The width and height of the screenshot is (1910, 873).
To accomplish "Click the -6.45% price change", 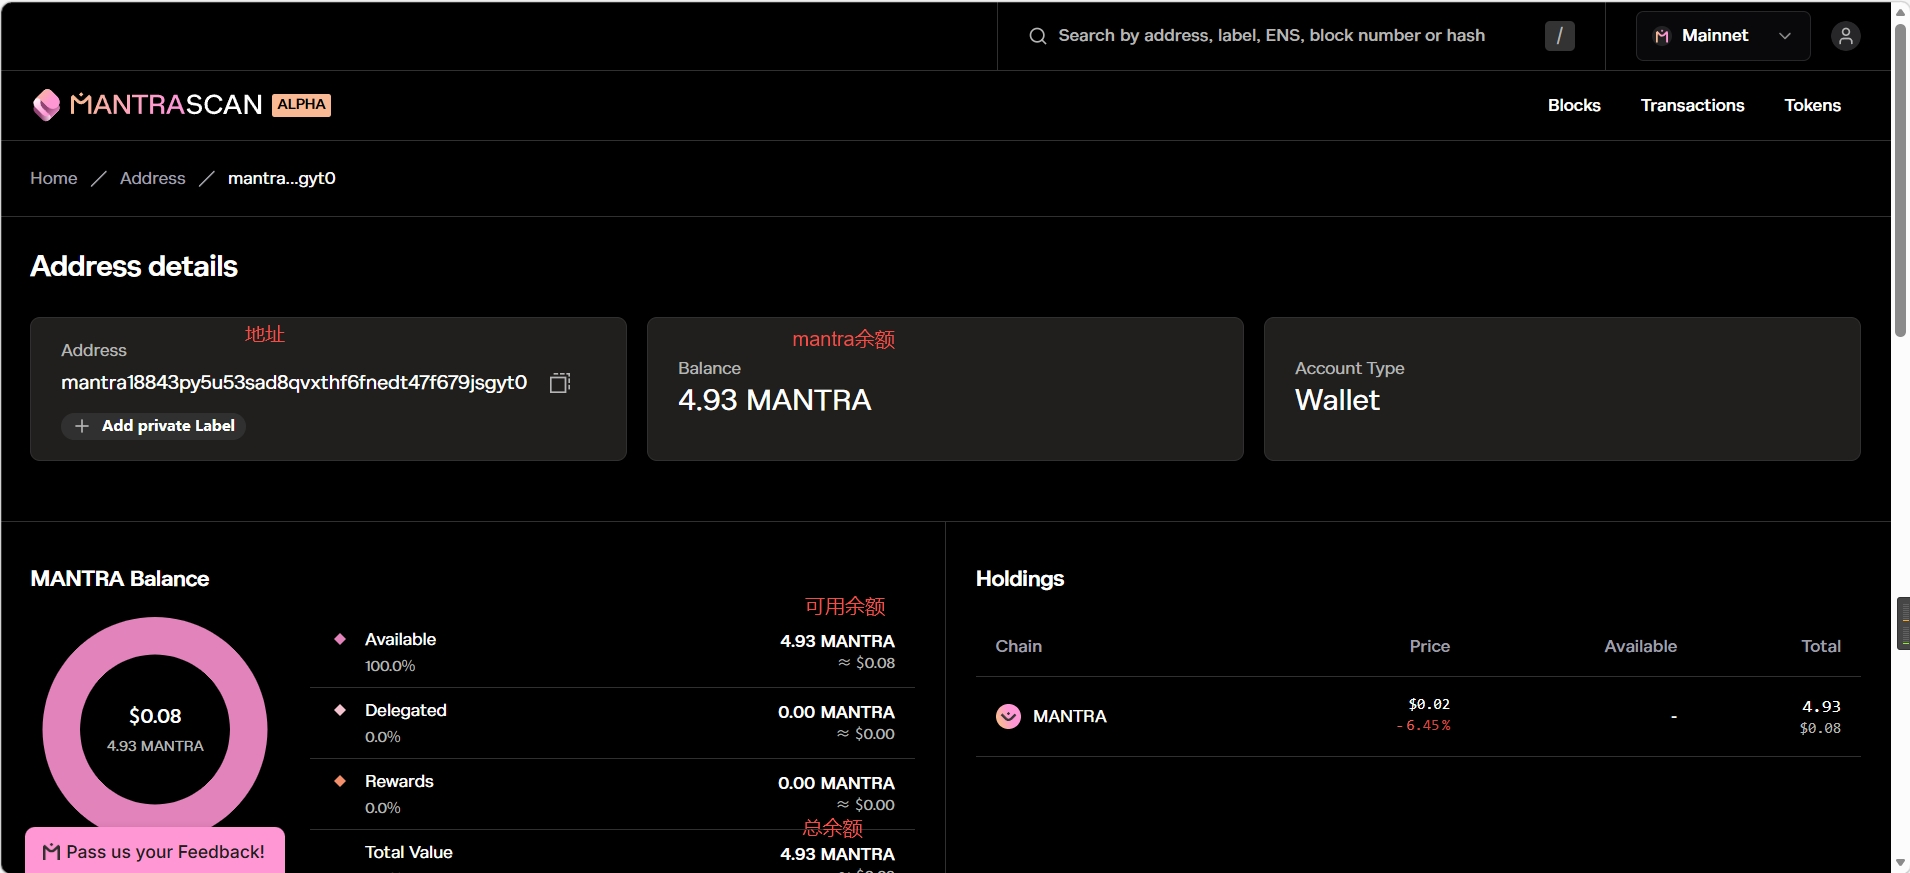I will pos(1423,726).
